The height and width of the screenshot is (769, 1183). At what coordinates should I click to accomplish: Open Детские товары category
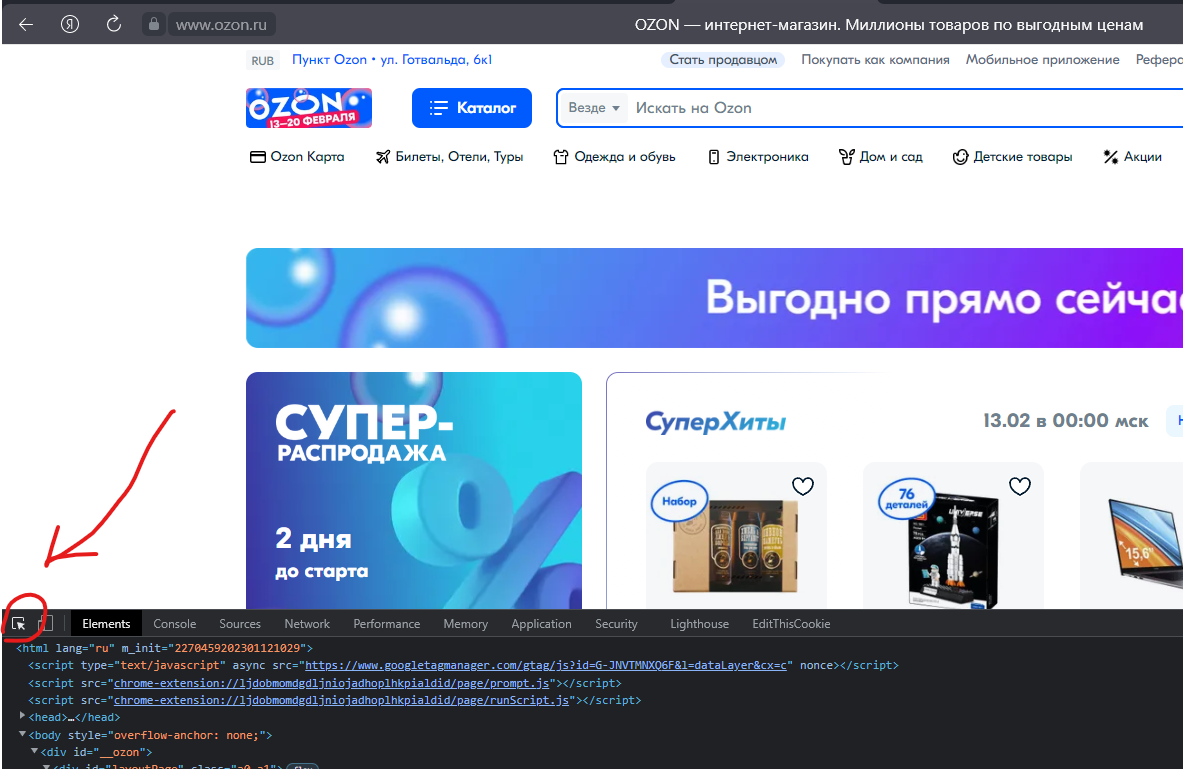(x=1012, y=157)
